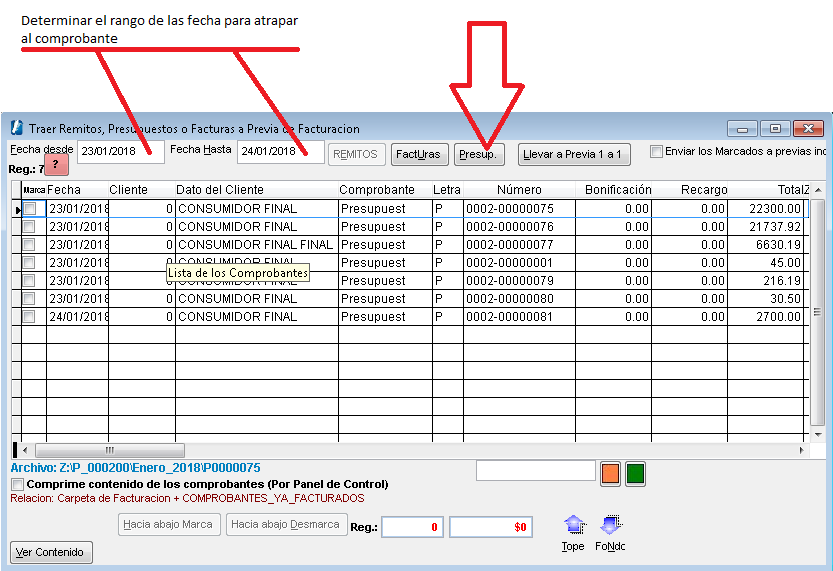Image resolution: width=833 pixels, height=571 pixels.
Task: Click 'Llevar a Previa 1 a 1' button
Action: click(573, 154)
